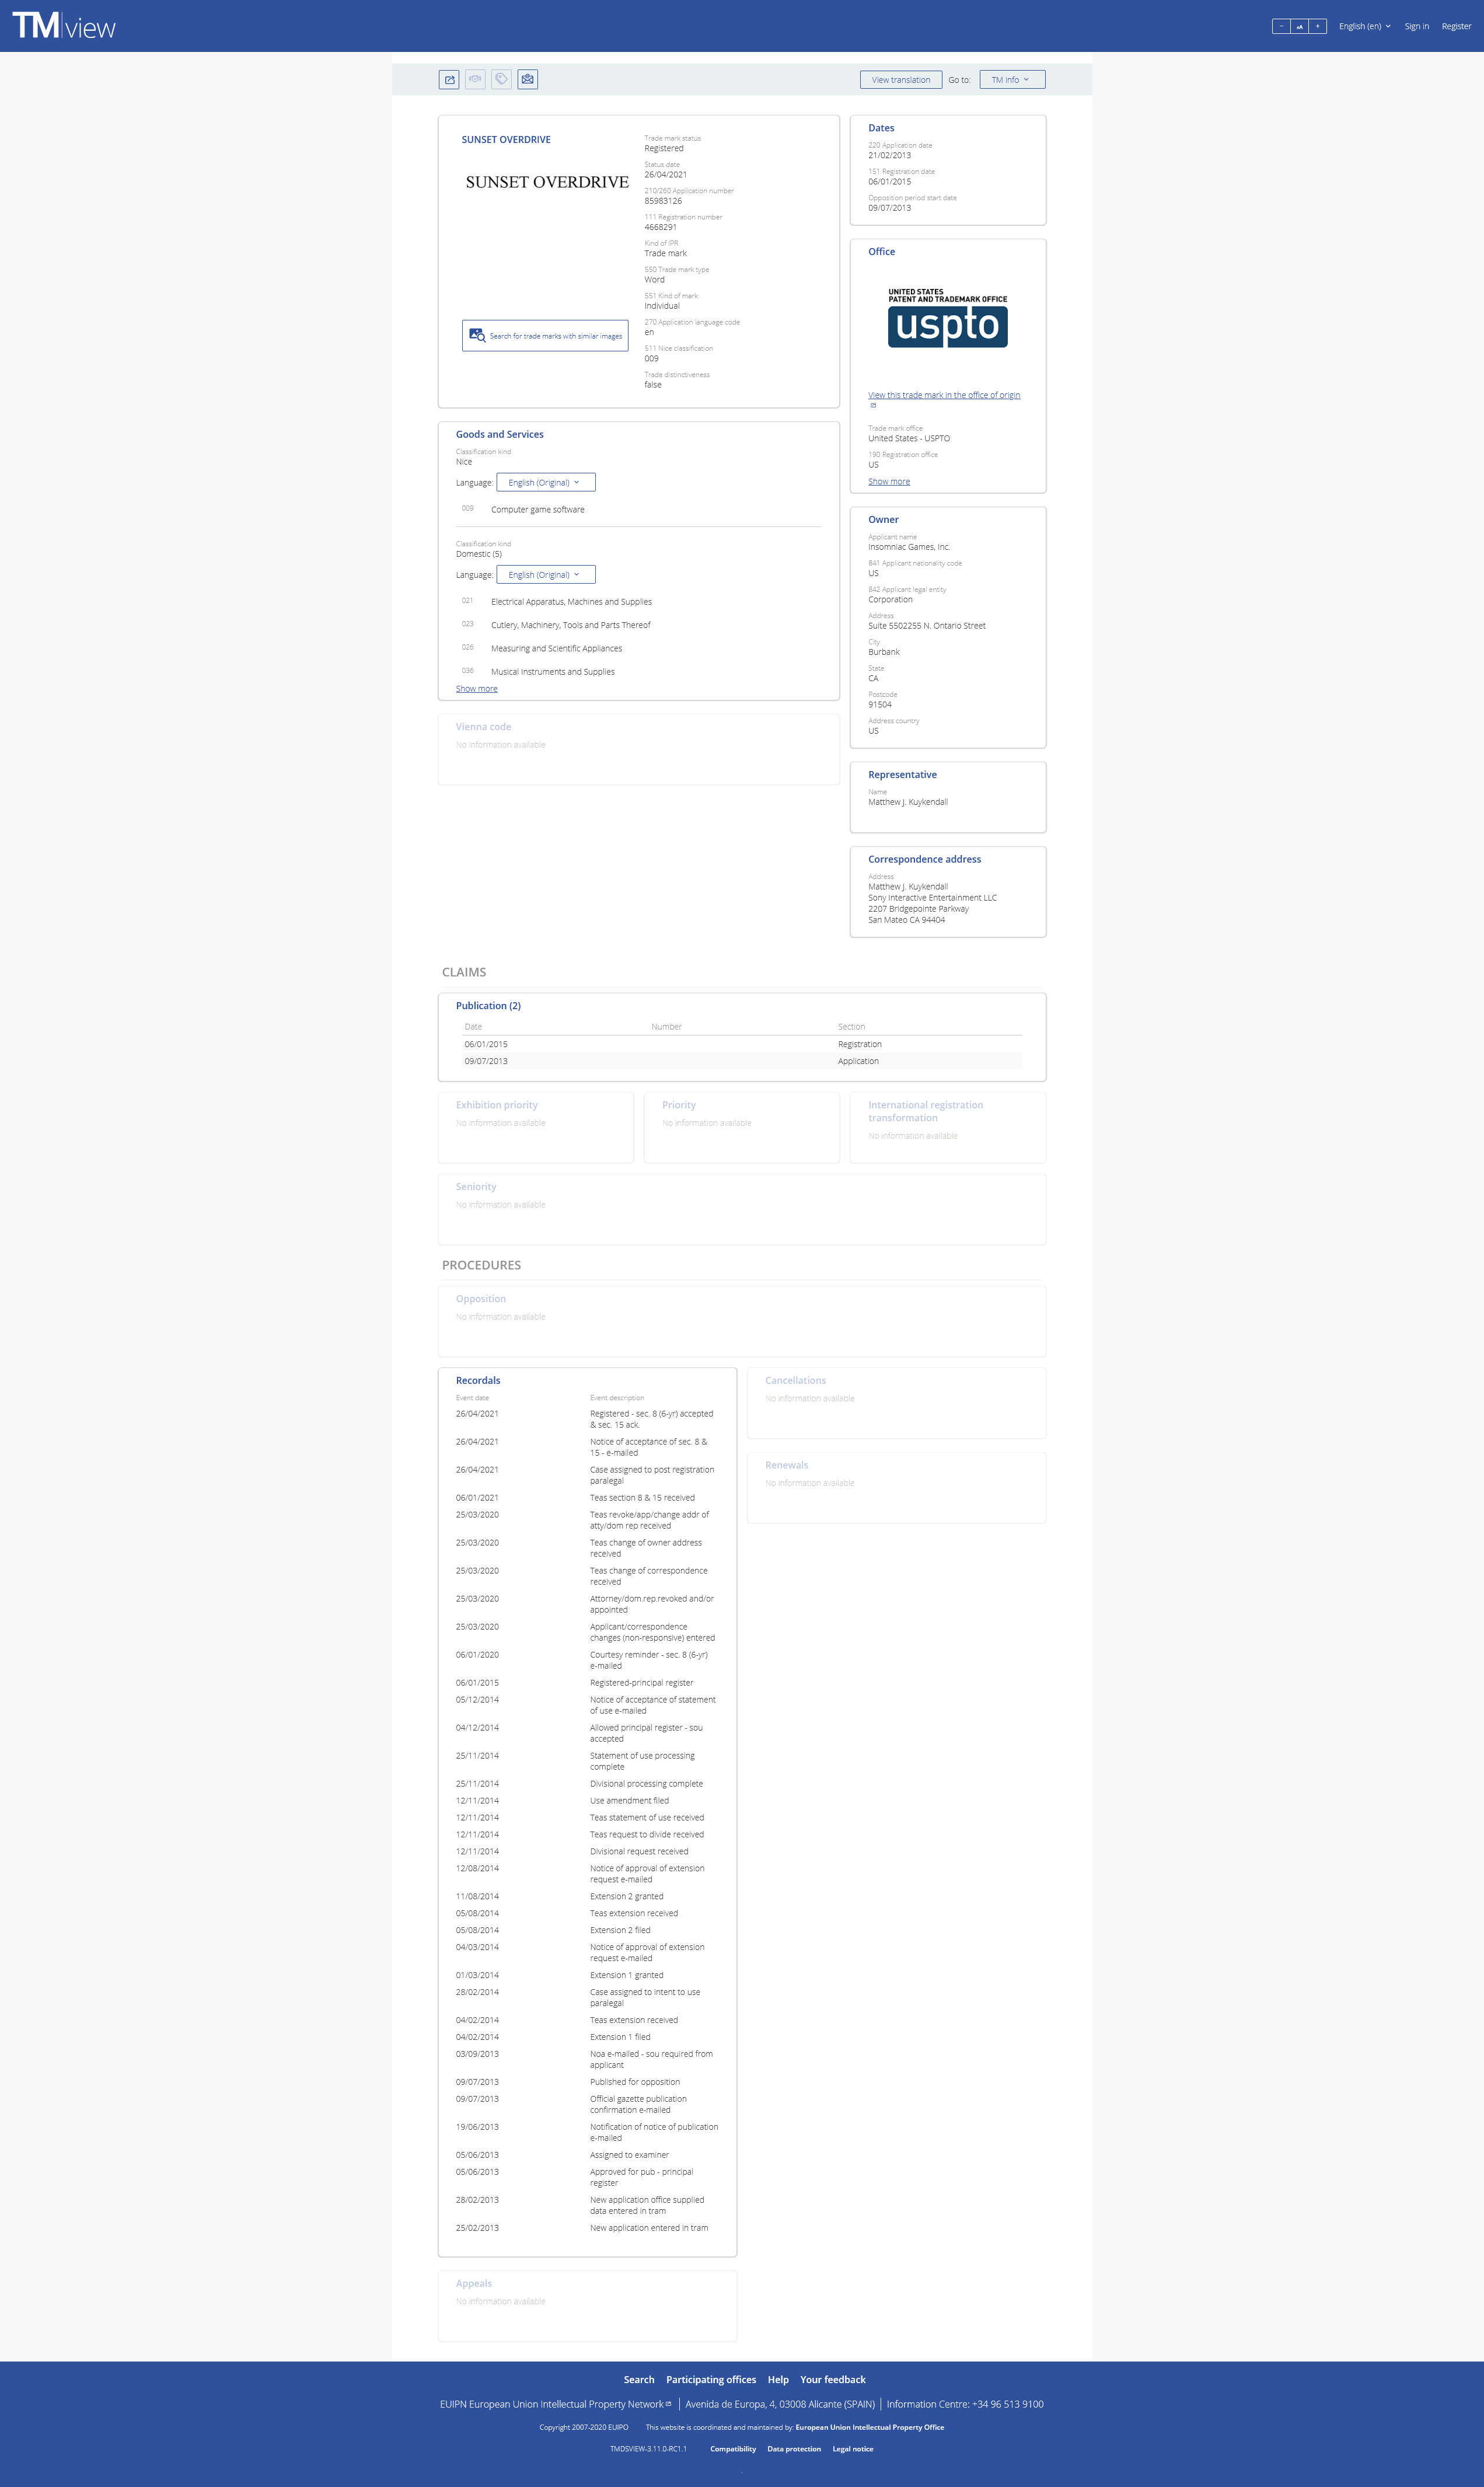Image resolution: width=1484 pixels, height=2487 pixels.
Task: Open the TM info Go to dropdown
Action: [x=1012, y=80]
